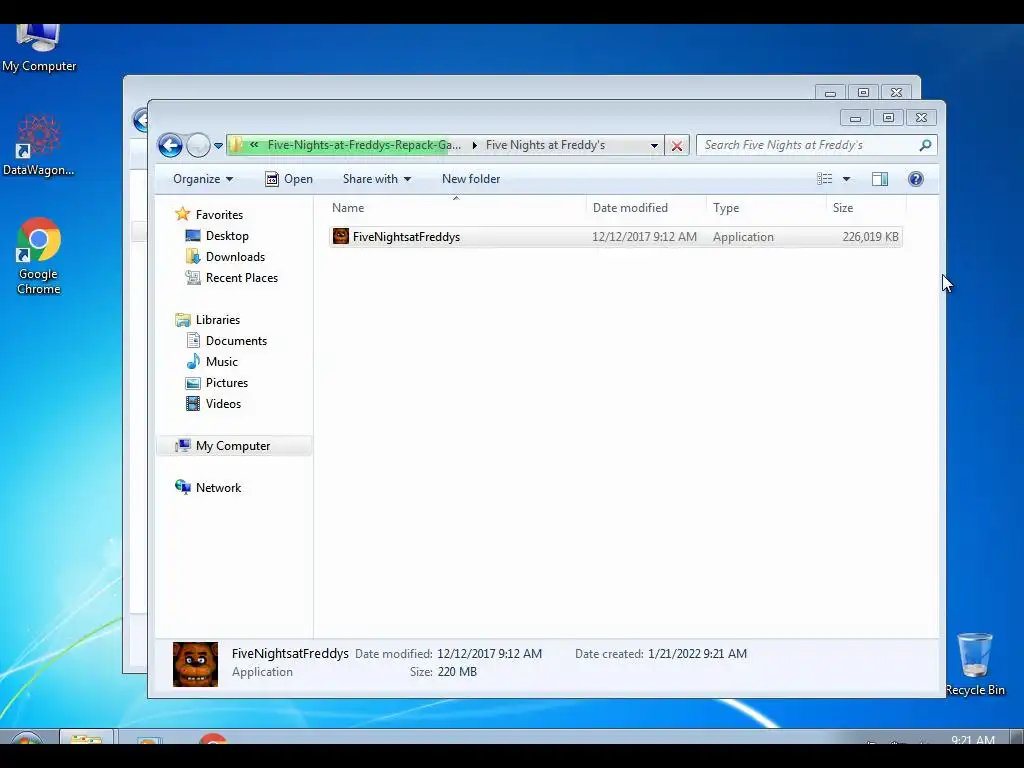
Task: Select the Five-Nights-at-Freddys-Repack-Ga... breadcrumb
Action: (x=364, y=145)
